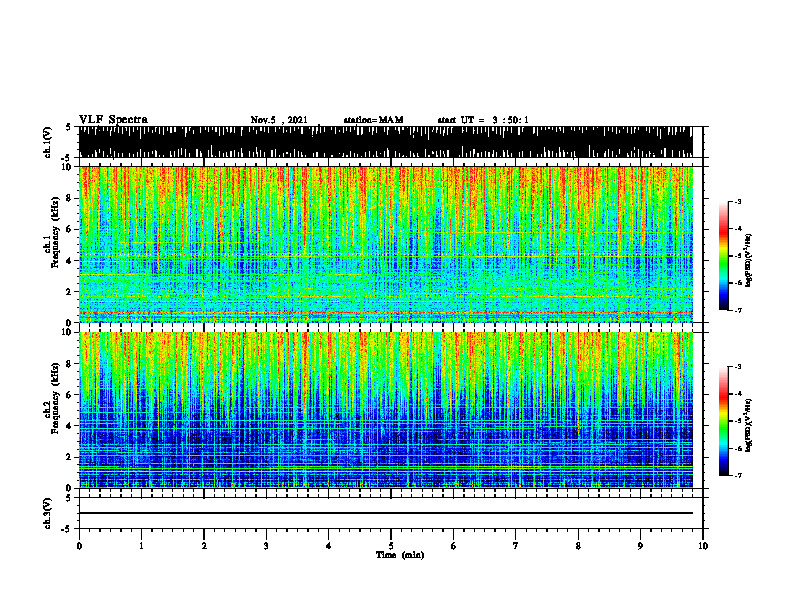Click the 'ch.1(V)' waveform axis label
The height and width of the screenshot is (612, 792).
[x=47, y=142]
